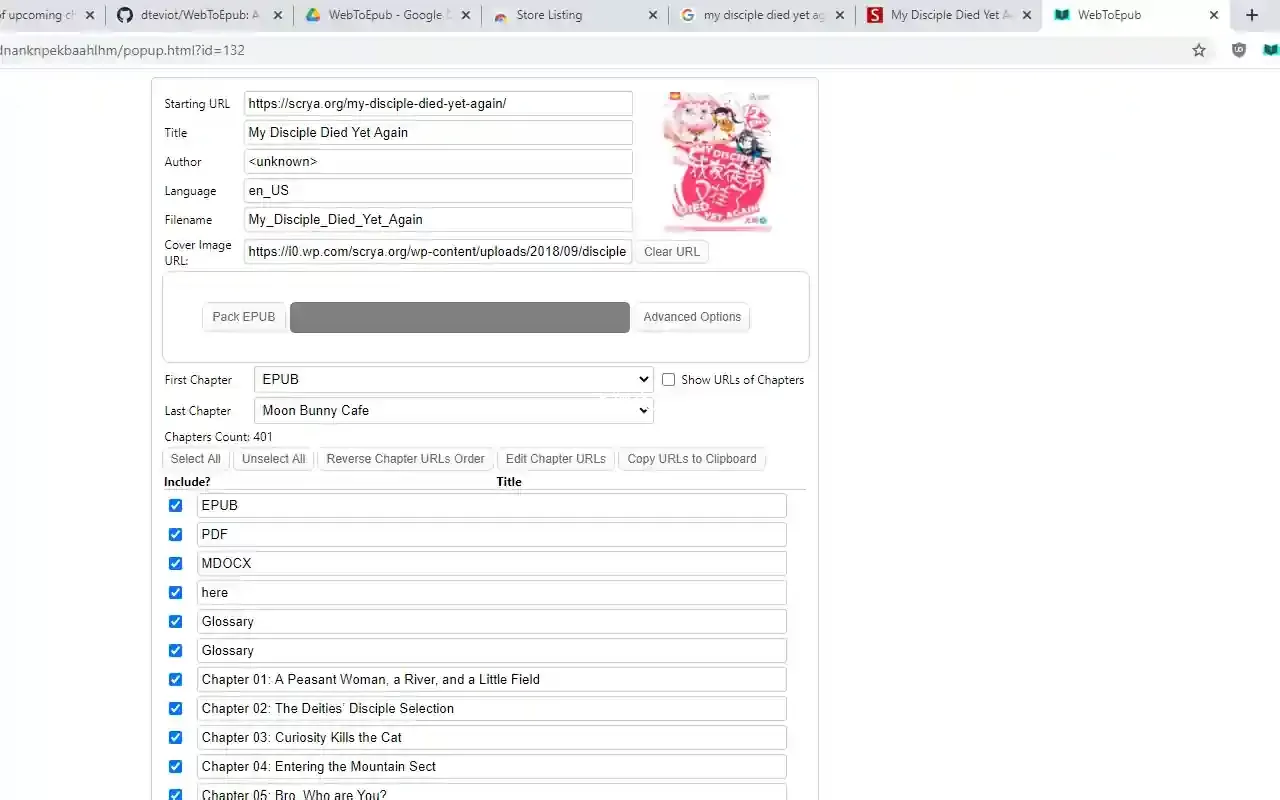Click the Chapter 04 Entering the Mountain Sect title
The width and height of the screenshot is (1280, 800).
[x=491, y=766]
